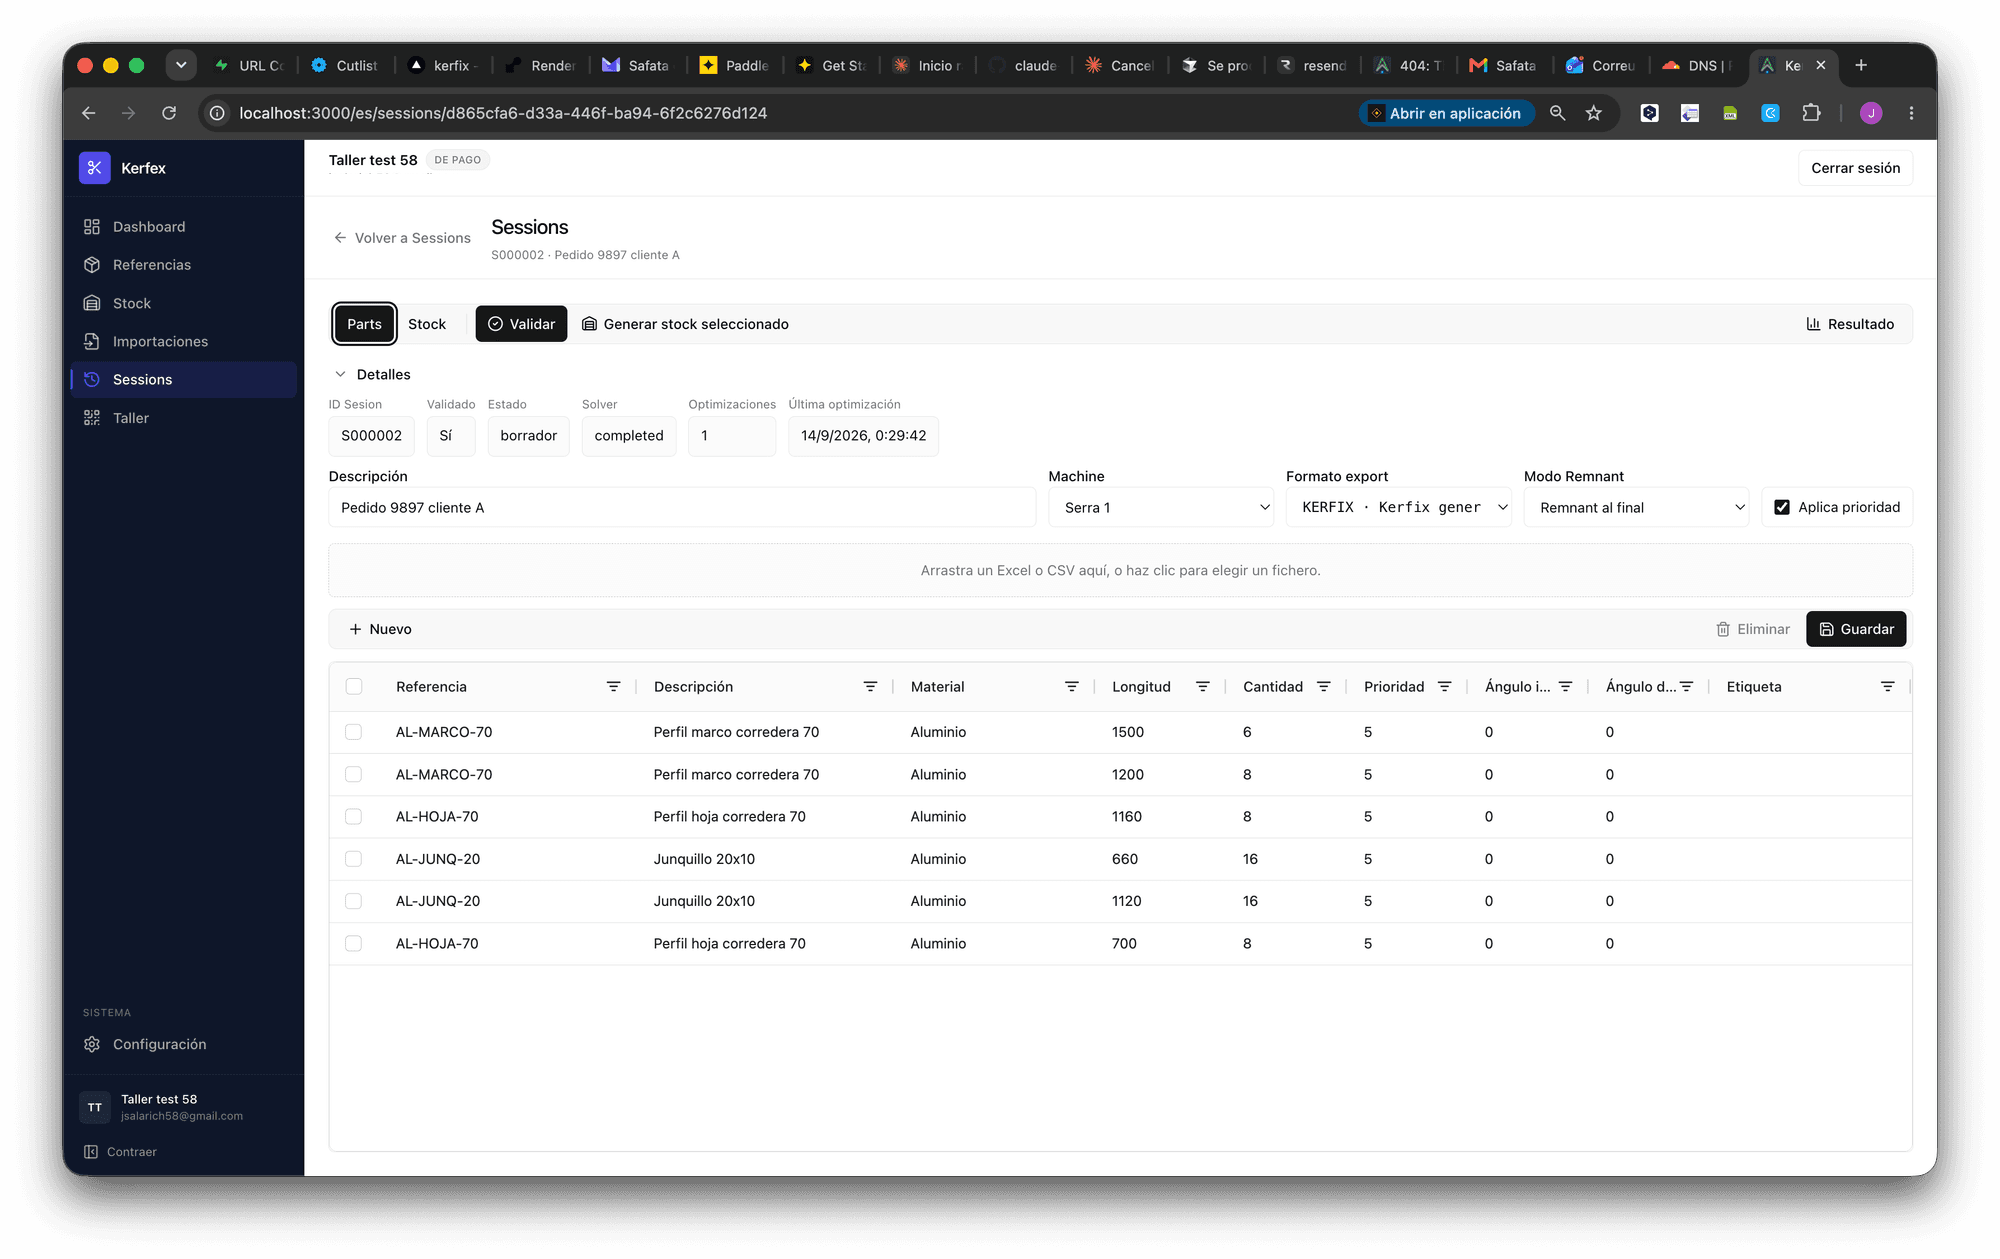Click the browser address bar
2000x1259 pixels.
[780, 113]
